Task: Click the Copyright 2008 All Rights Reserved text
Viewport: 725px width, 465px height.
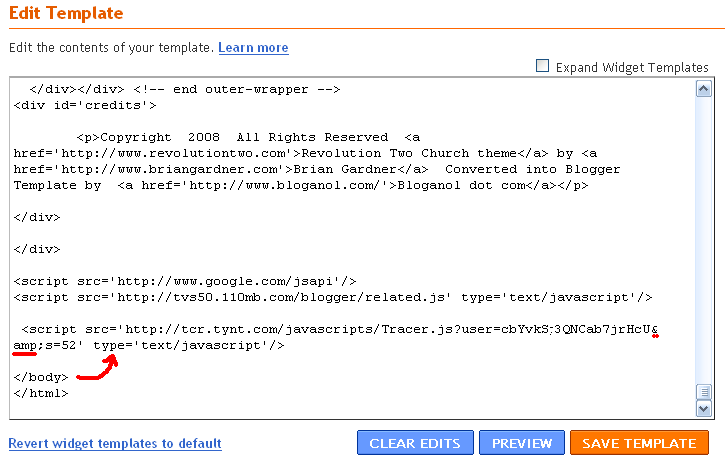Action: [244, 137]
